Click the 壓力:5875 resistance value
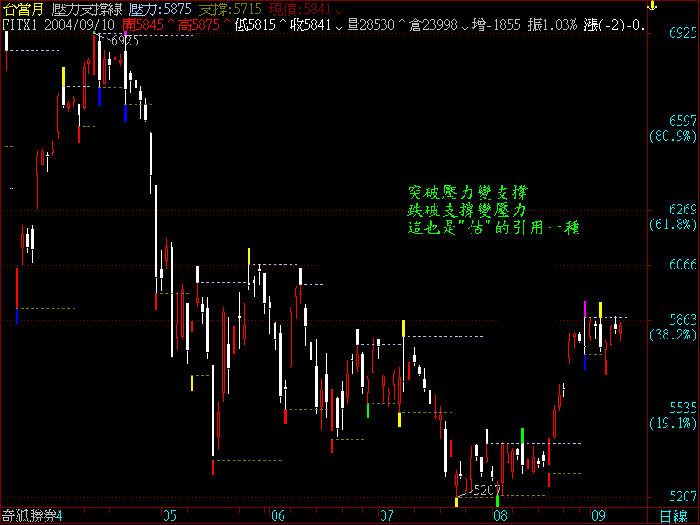Screen dimensions: 700x525 tap(160, 9)
